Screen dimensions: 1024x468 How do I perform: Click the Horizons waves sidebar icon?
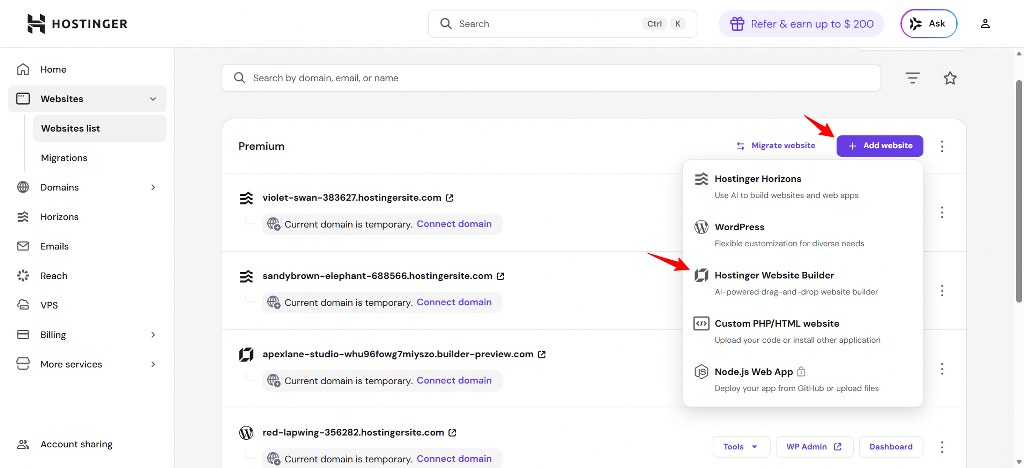click(x=23, y=217)
